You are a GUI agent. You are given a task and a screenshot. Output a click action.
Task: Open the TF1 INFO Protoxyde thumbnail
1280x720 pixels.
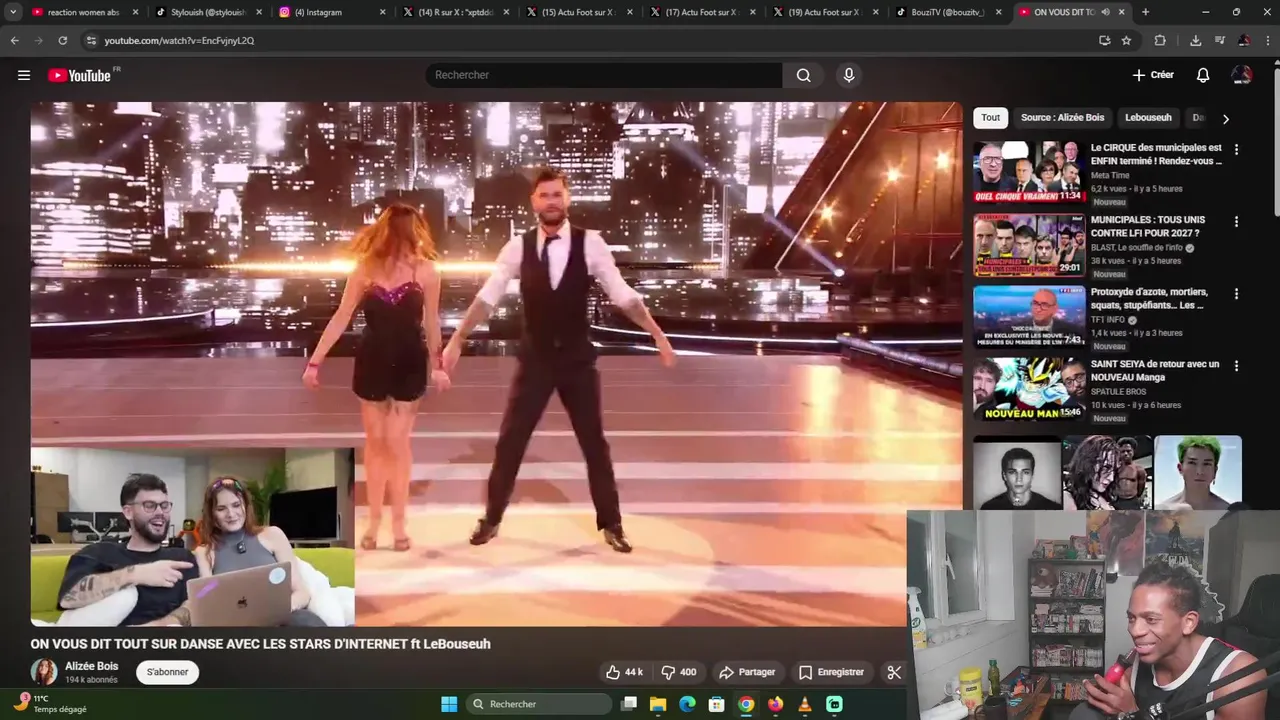pyautogui.click(x=1029, y=316)
